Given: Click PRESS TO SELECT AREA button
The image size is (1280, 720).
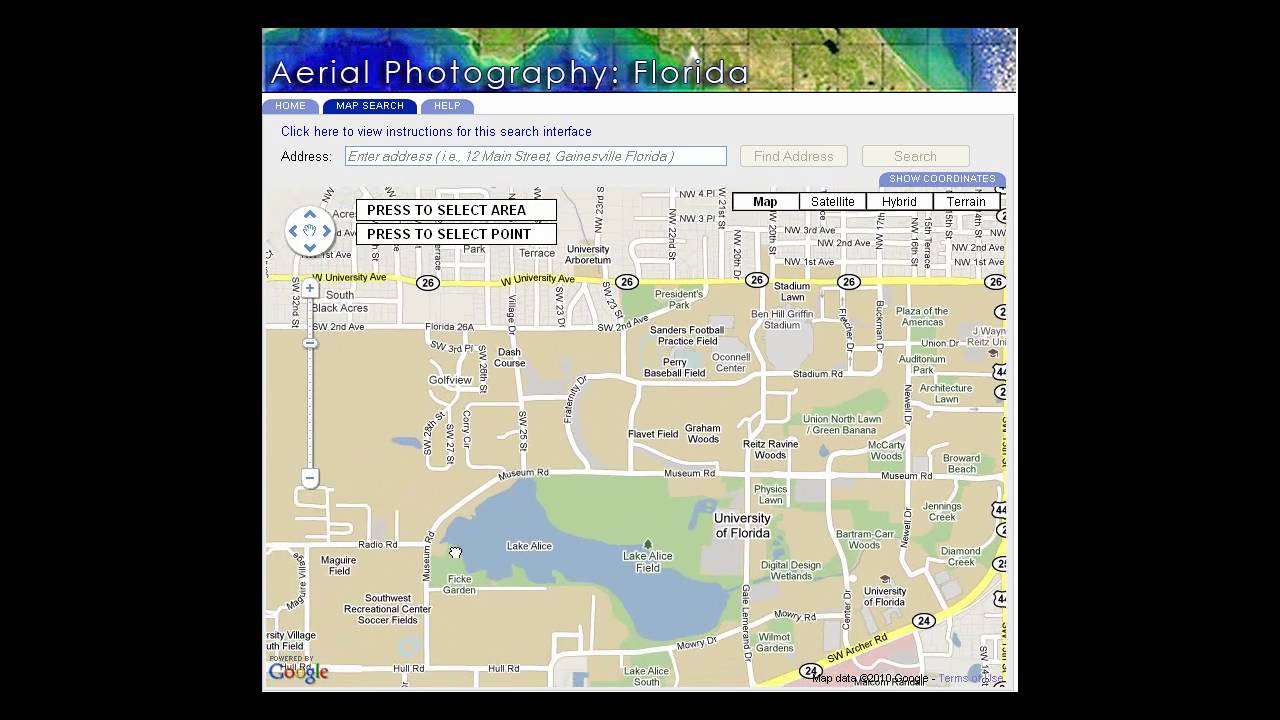Looking at the screenshot, I should pyautogui.click(x=456, y=210).
